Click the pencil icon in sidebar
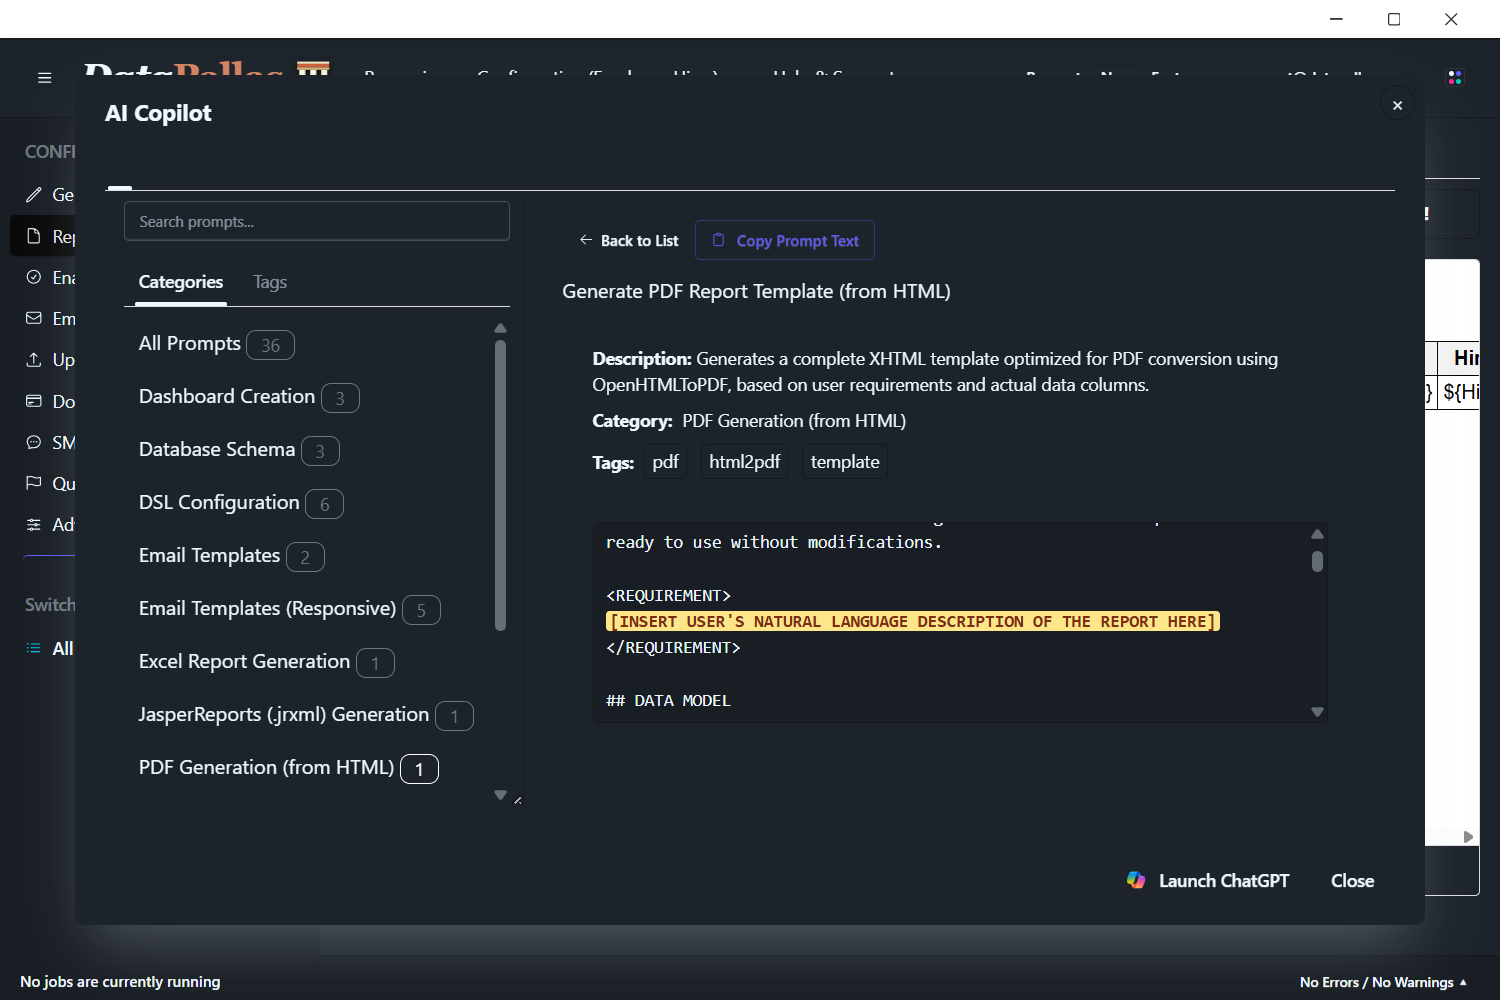Screen dimensions: 1500x1000 34,195
